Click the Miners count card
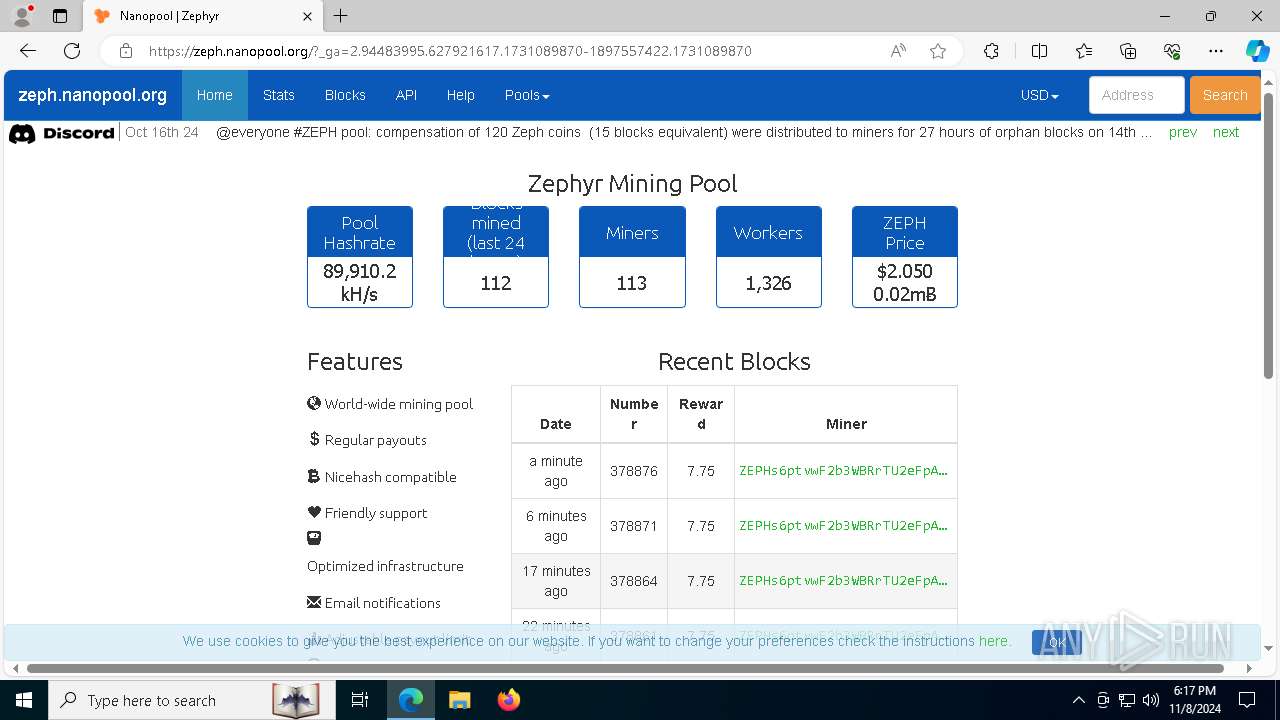Viewport: 1280px width, 720px height. coord(632,257)
